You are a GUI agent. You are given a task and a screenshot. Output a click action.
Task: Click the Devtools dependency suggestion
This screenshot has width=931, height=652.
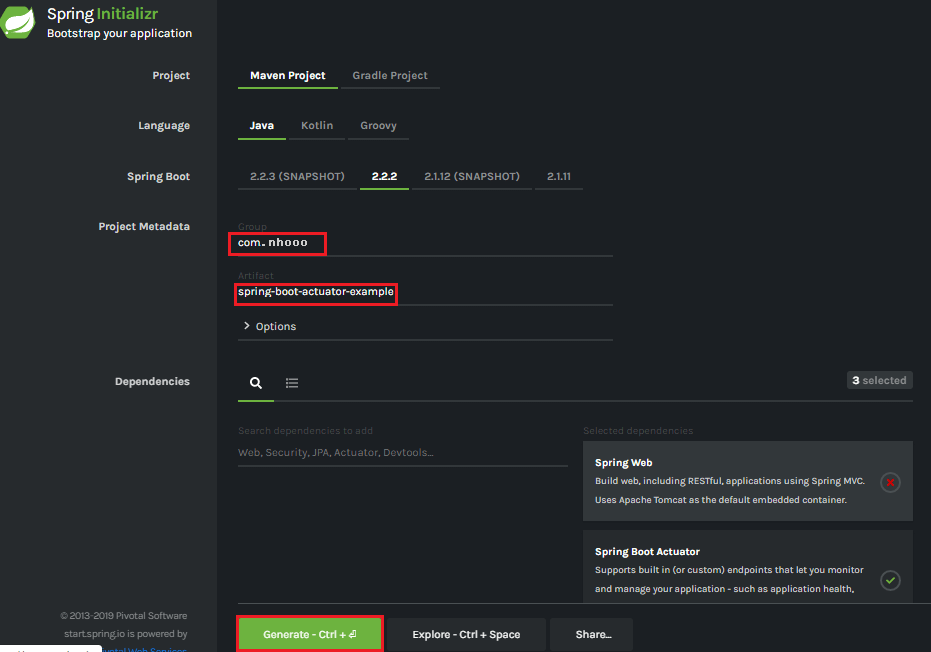pyautogui.click(x=408, y=452)
